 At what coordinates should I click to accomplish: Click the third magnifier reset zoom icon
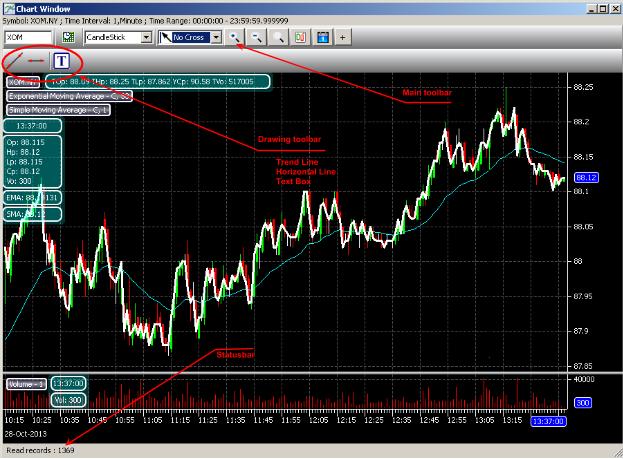point(278,37)
